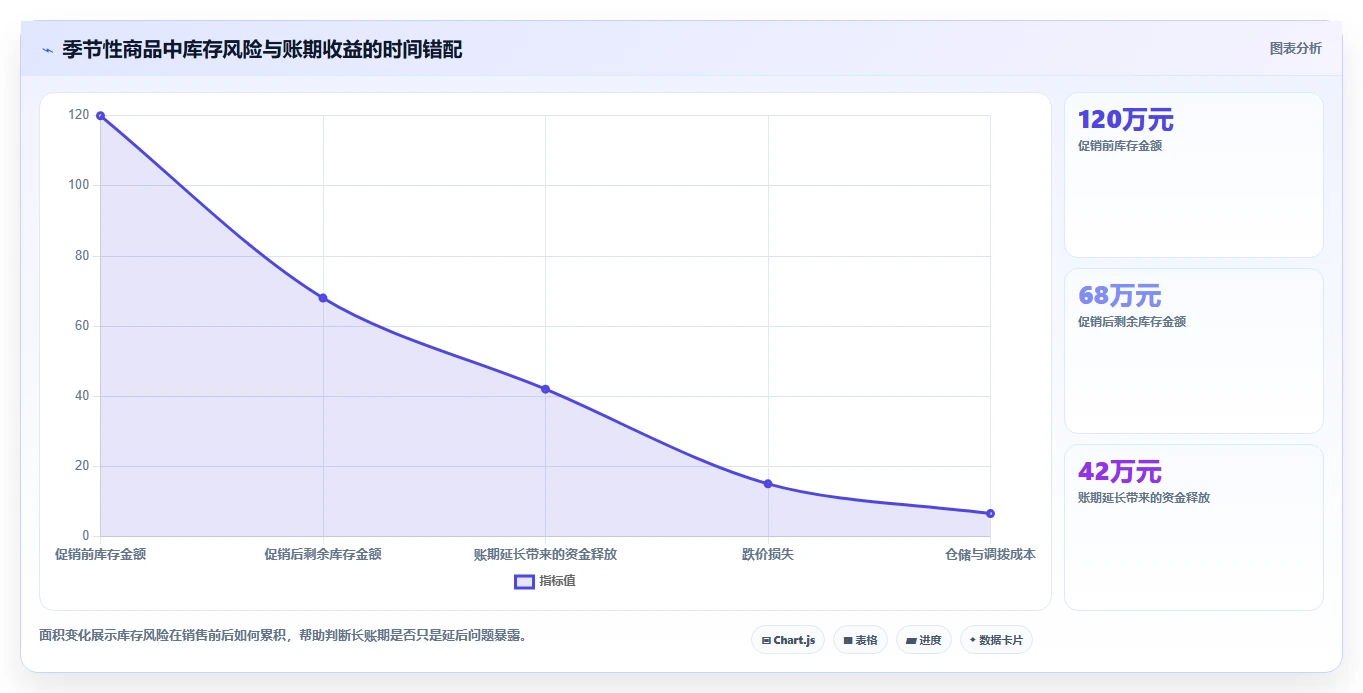Click the data point for 促销后剩余库存金额
Image resolution: width=1363 pixels, height=693 pixels.
pos(323,298)
